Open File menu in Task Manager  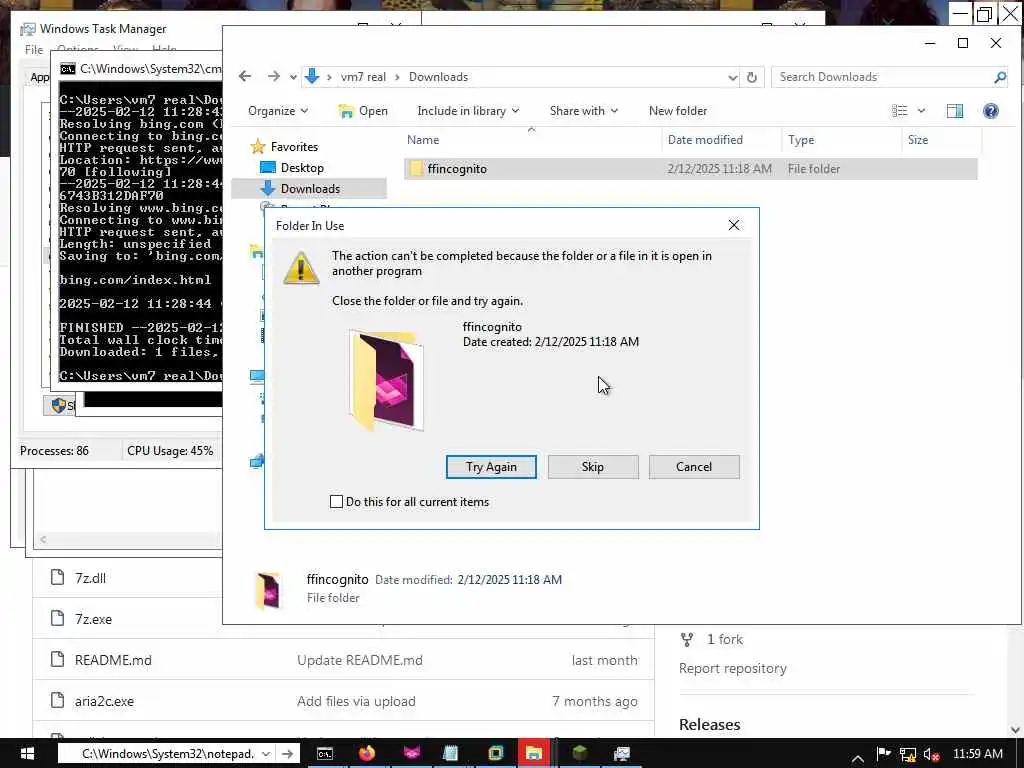coord(33,50)
